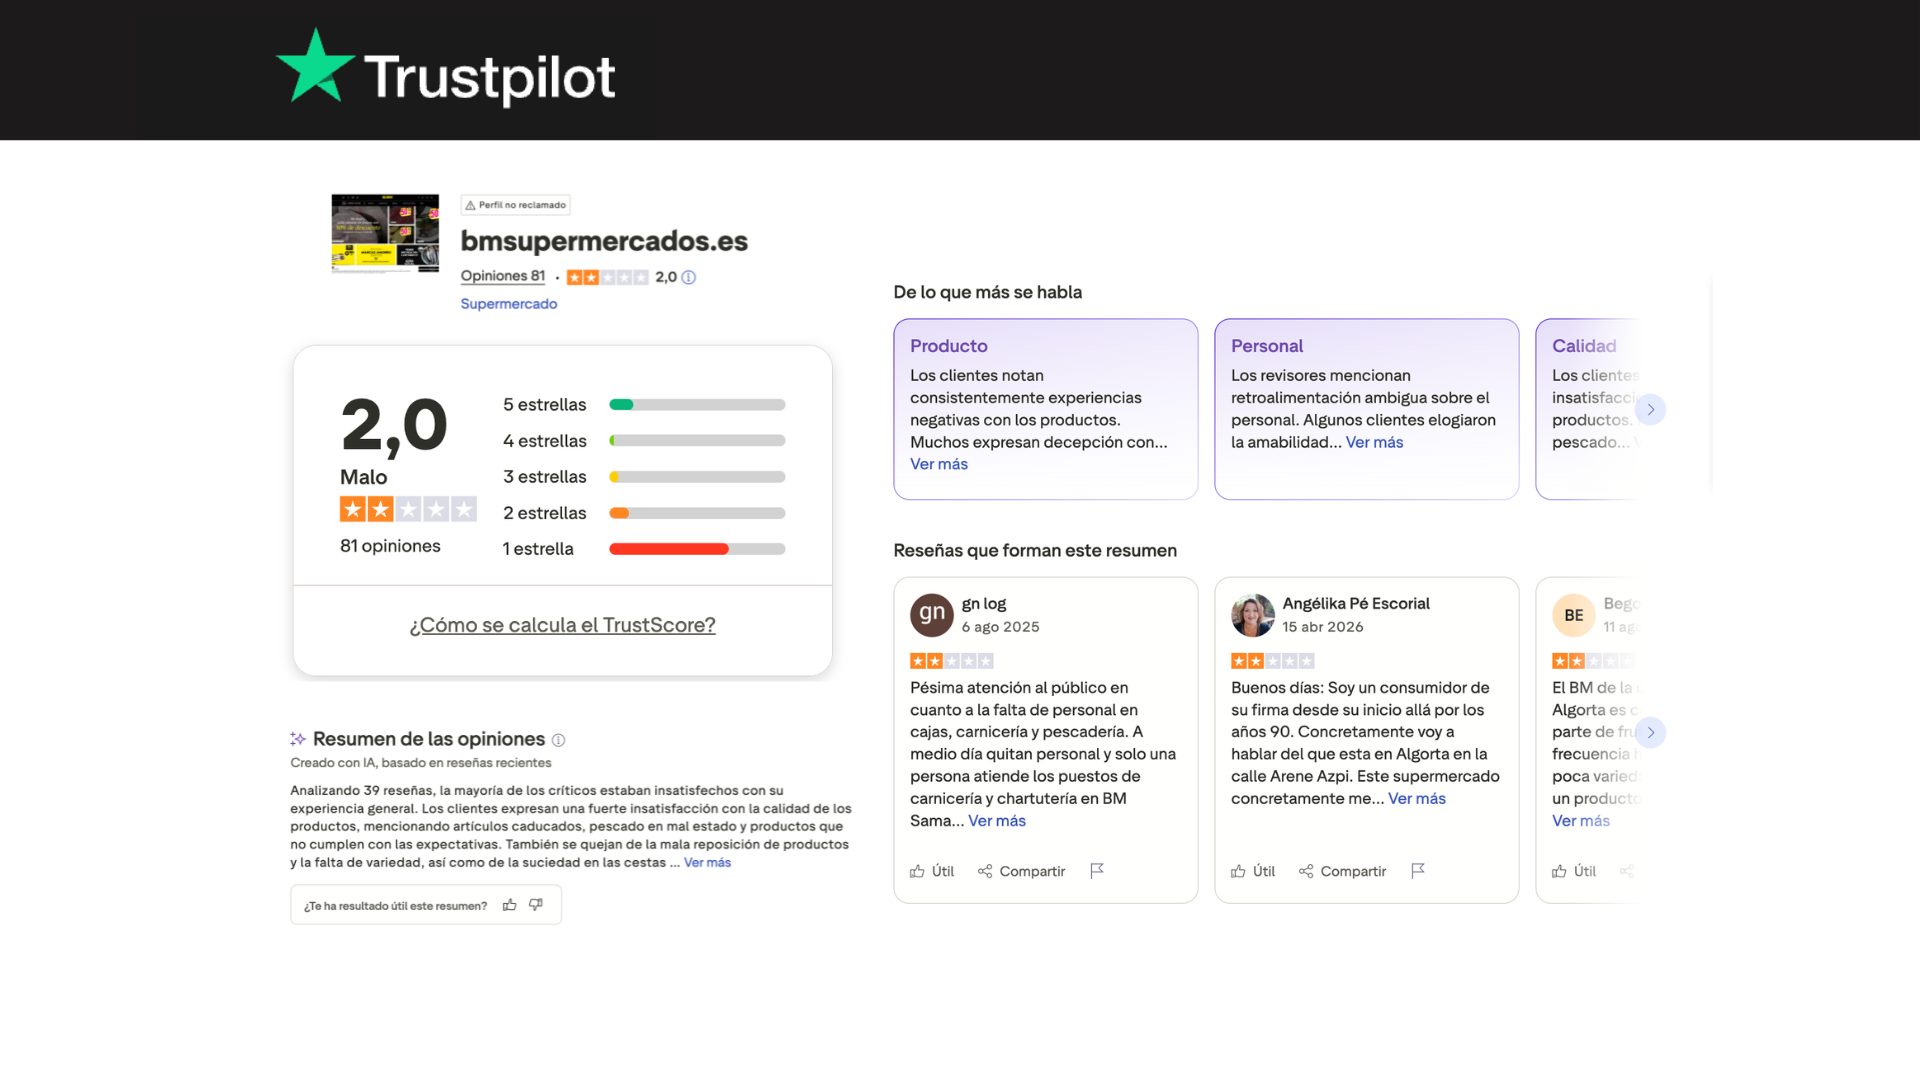Image resolution: width=1920 pixels, height=1080 pixels.
Task: Open the Producto topic card
Action: (1045, 409)
